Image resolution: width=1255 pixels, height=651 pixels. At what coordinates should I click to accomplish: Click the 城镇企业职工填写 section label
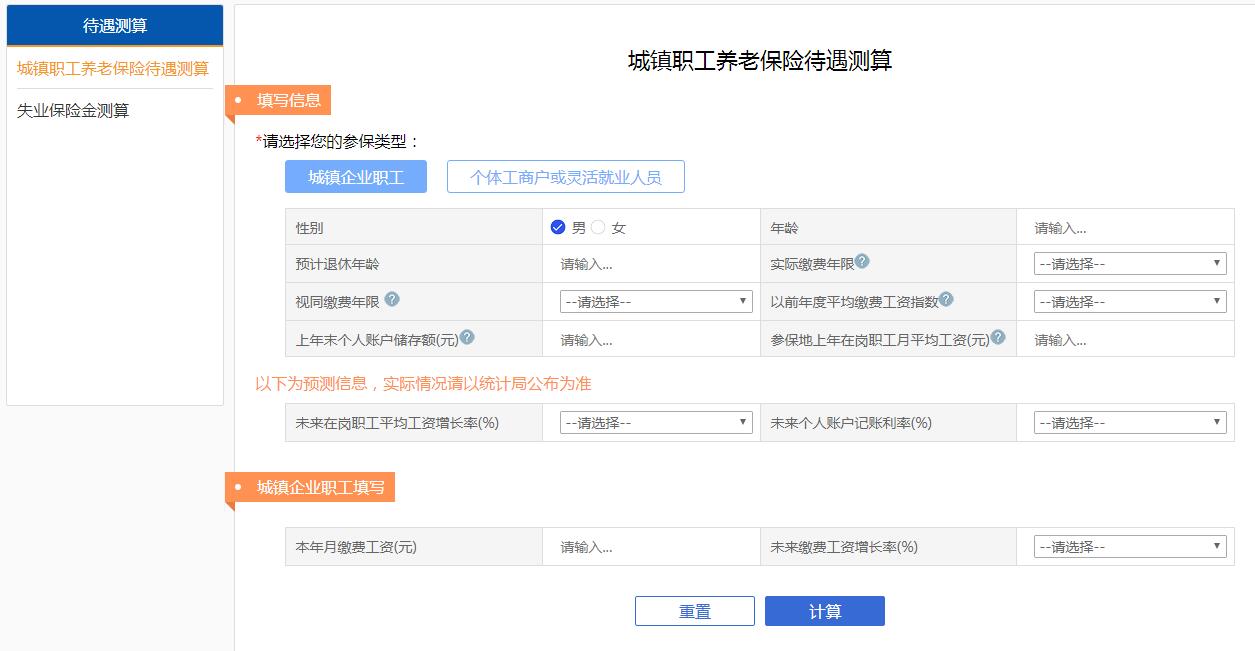point(311,488)
